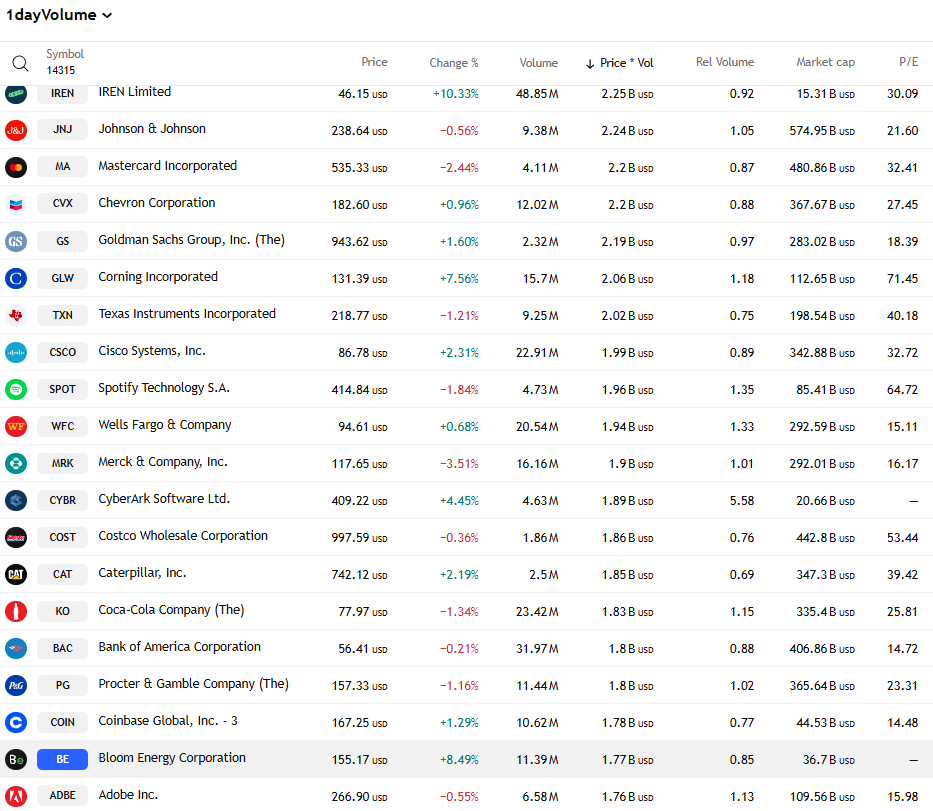The height and width of the screenshot is (811, 933).
Task: Click the IREN Limited logo icon
Action: [x=16, y=93]
